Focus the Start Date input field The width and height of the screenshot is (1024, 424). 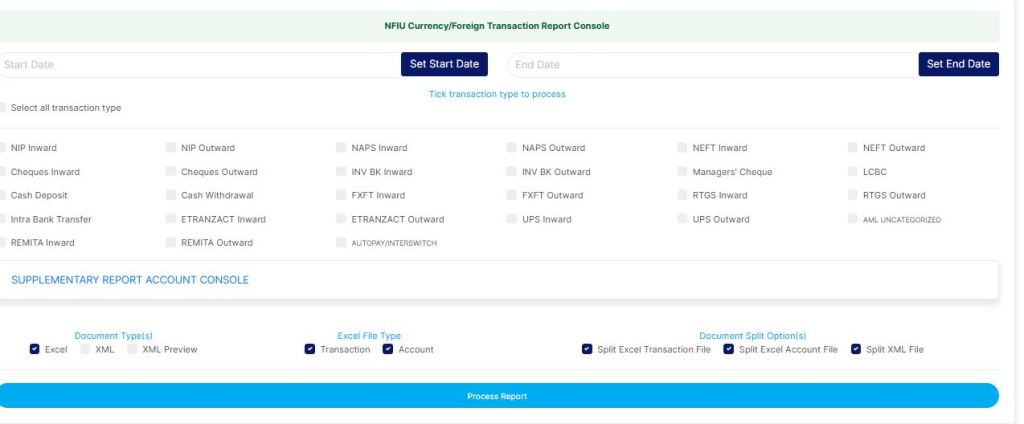(198, 65)
